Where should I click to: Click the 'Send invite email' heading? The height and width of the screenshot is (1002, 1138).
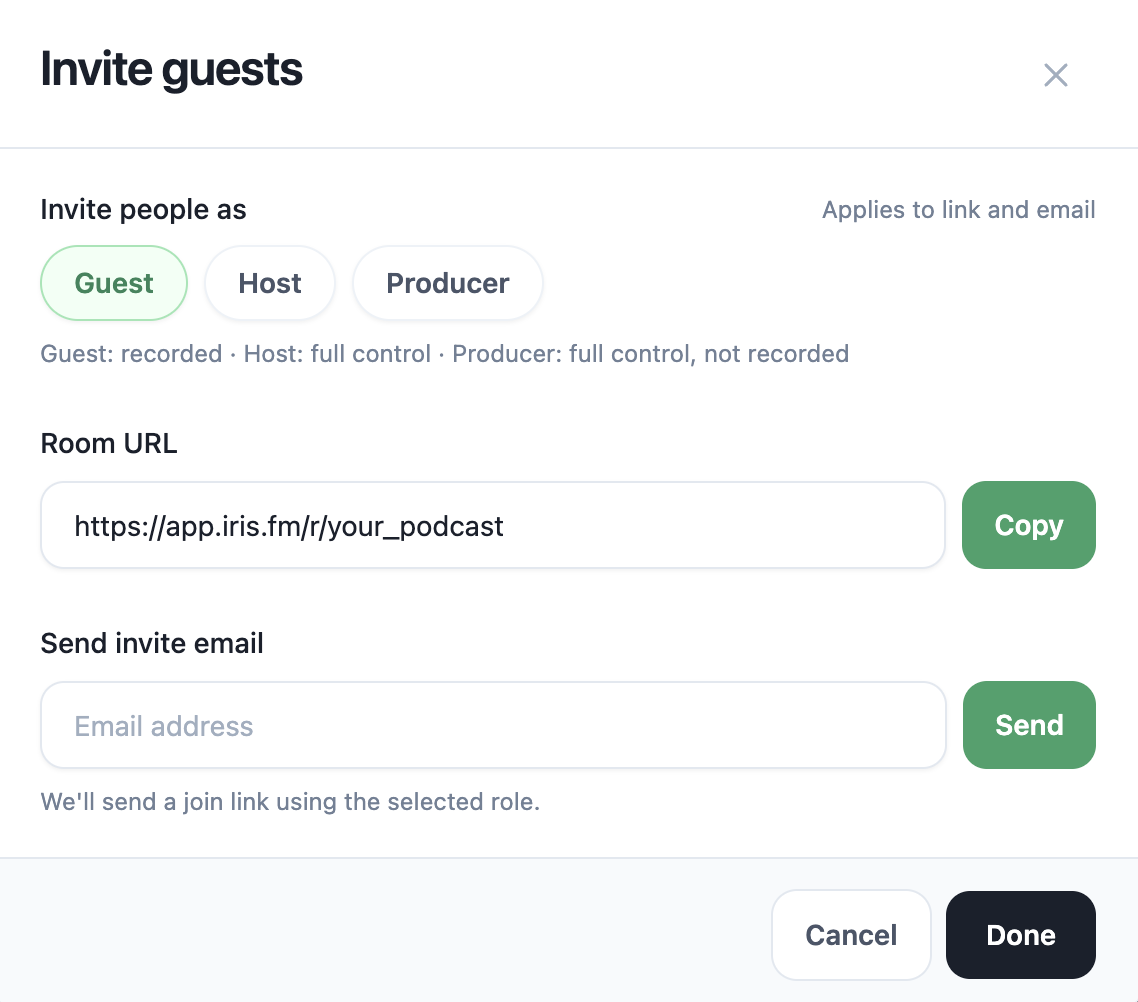[151, 643]
